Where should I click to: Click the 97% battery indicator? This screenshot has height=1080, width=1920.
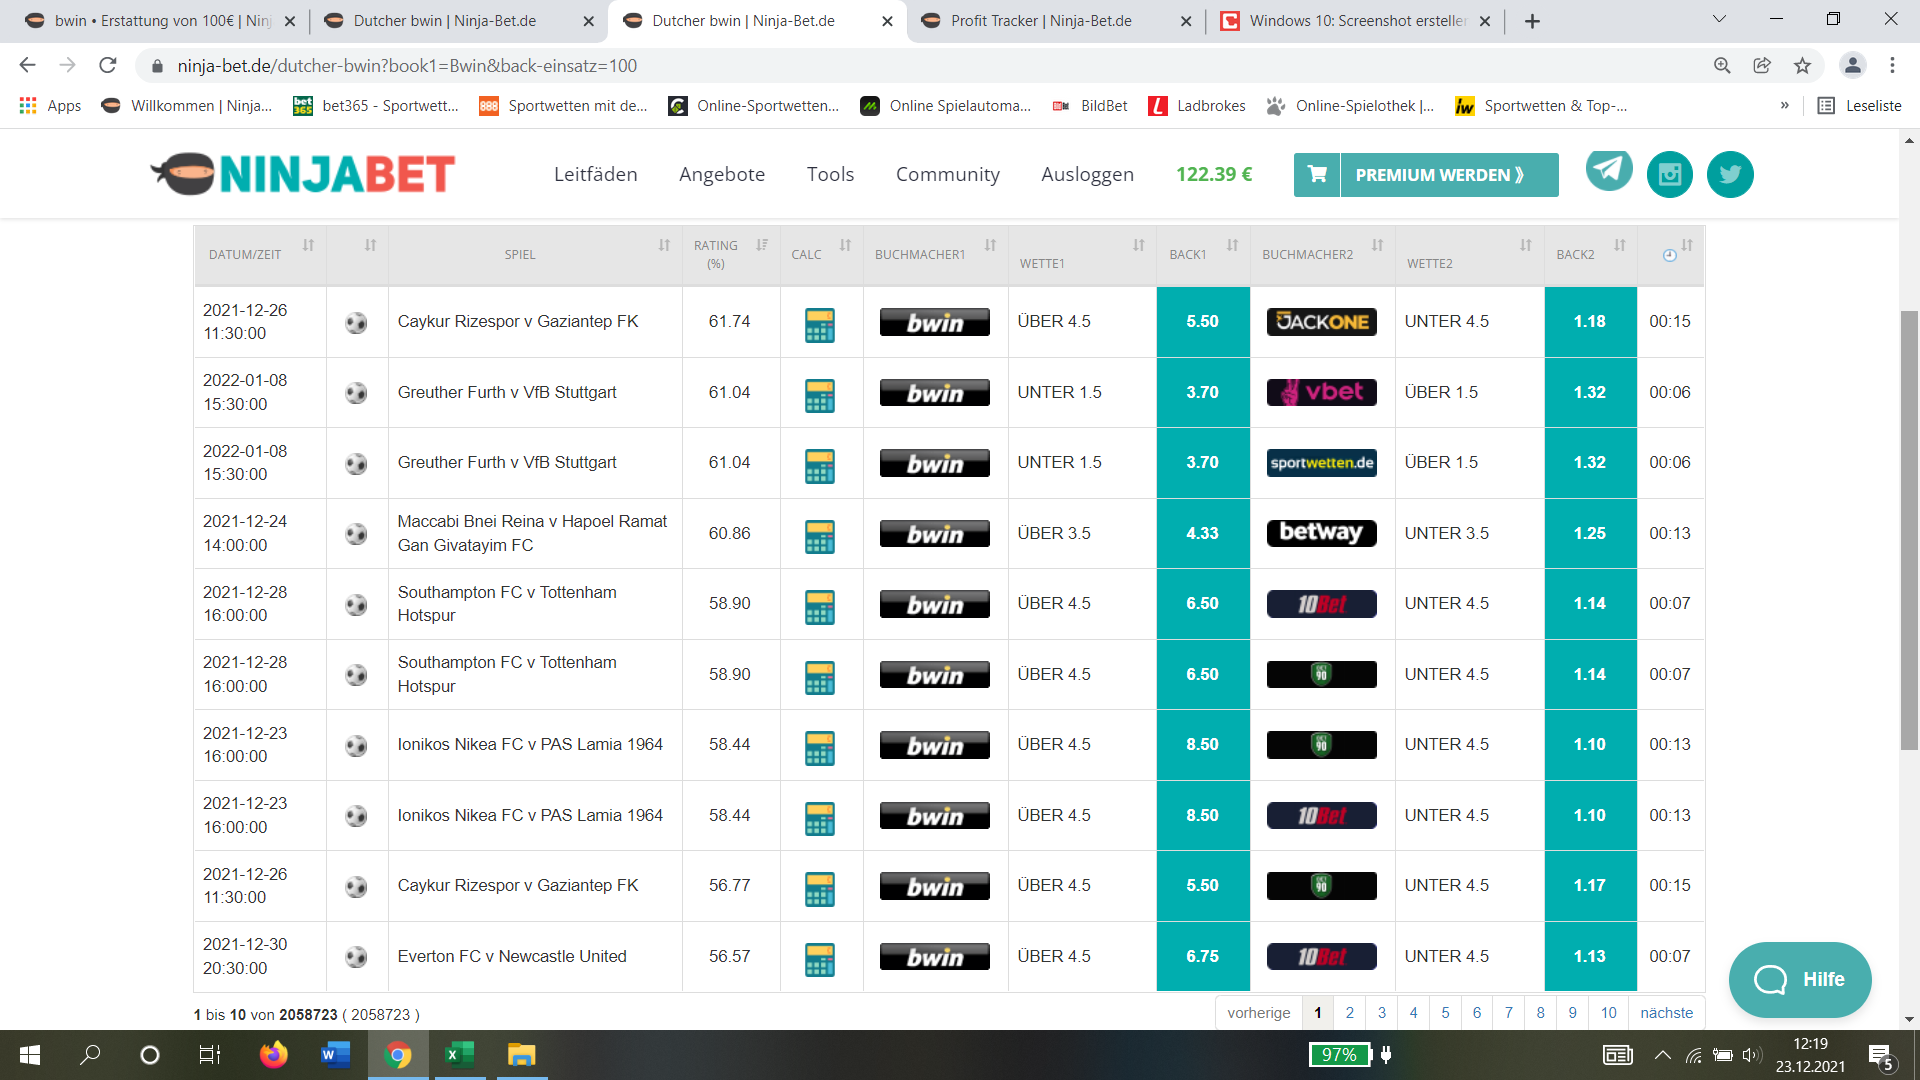click(x=1339, y=1055)
